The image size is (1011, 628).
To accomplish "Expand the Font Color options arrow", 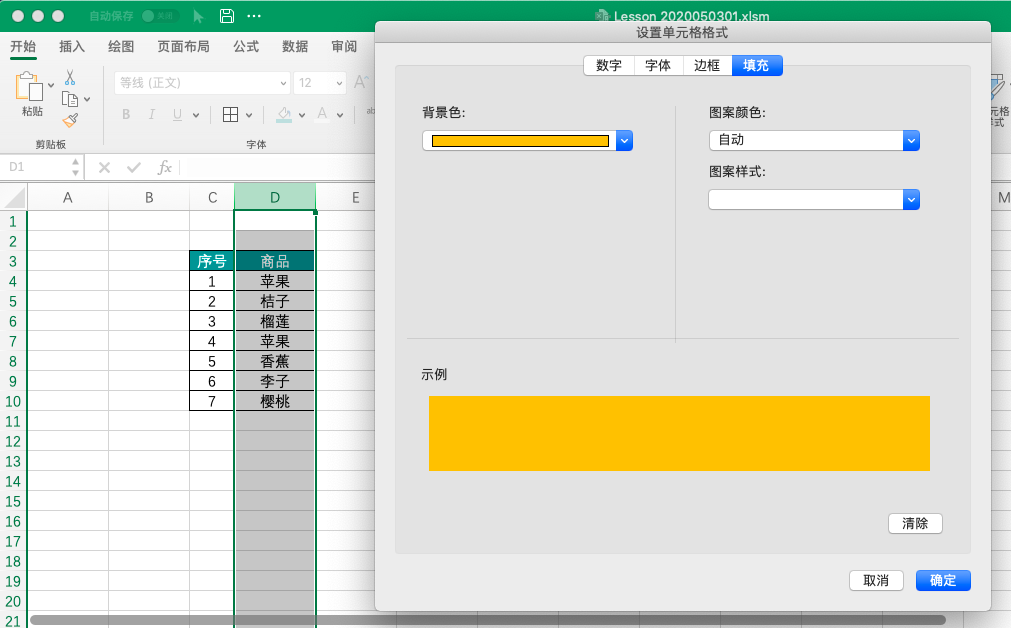I will pyautogui.click(x=340, y=115).
